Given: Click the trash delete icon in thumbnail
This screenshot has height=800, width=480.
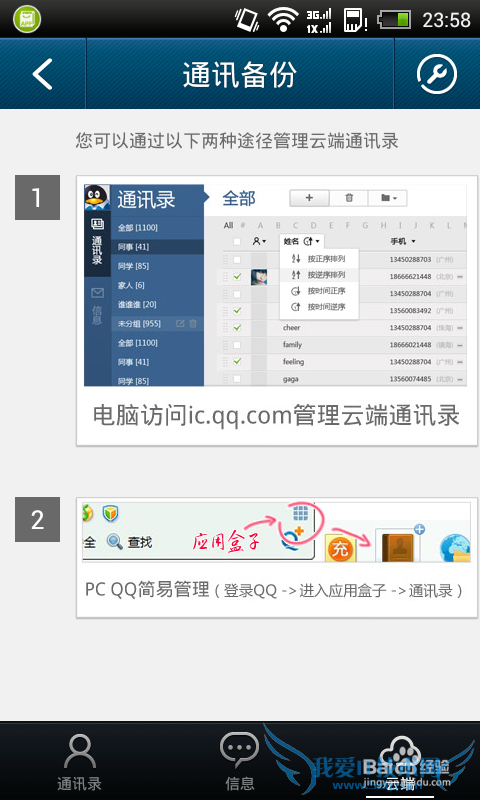Looking at the screenshot, I should tap(349, 198).
